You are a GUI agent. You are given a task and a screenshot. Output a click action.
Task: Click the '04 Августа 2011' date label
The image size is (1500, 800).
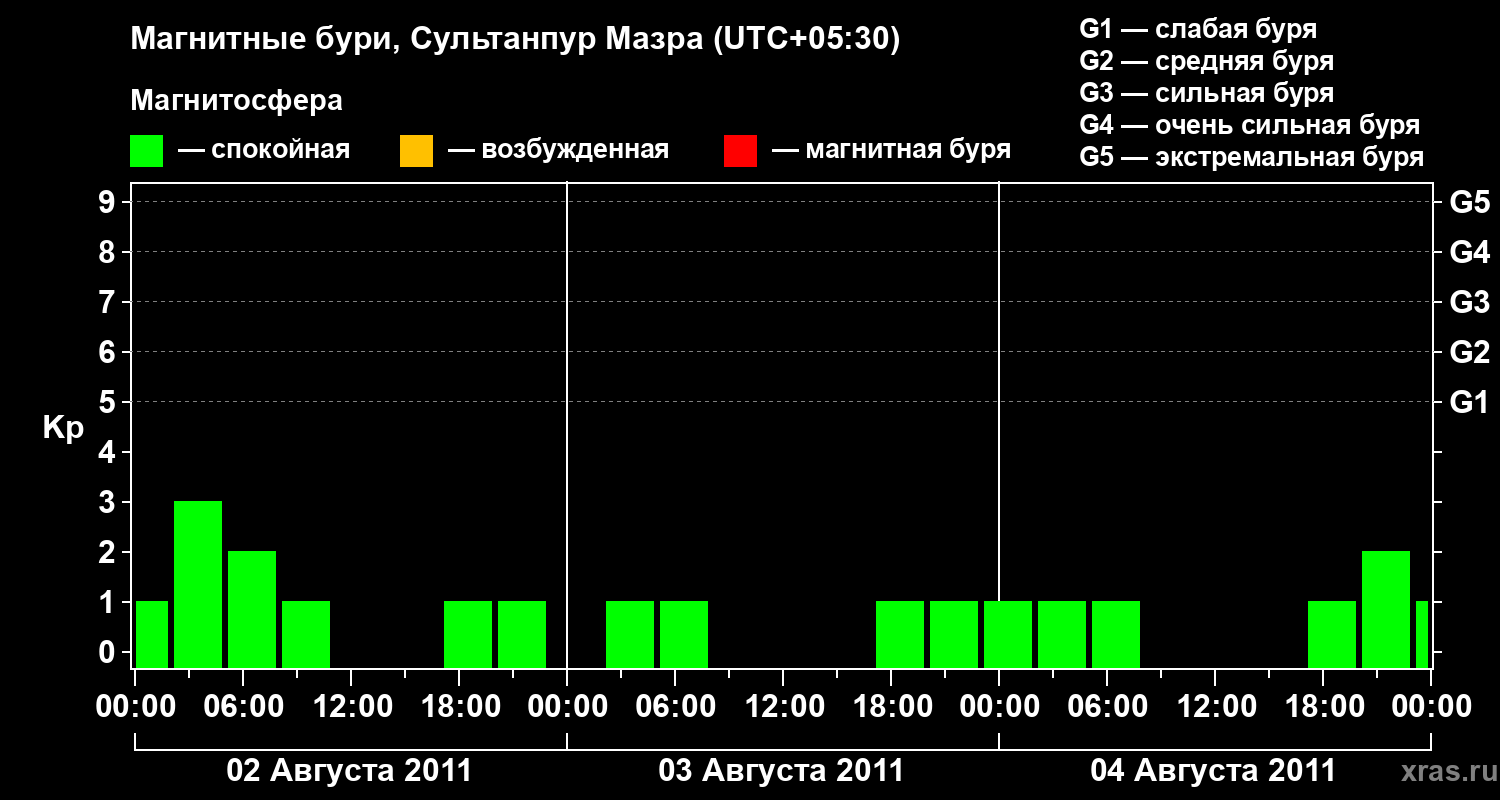(x=1213, y=771)
